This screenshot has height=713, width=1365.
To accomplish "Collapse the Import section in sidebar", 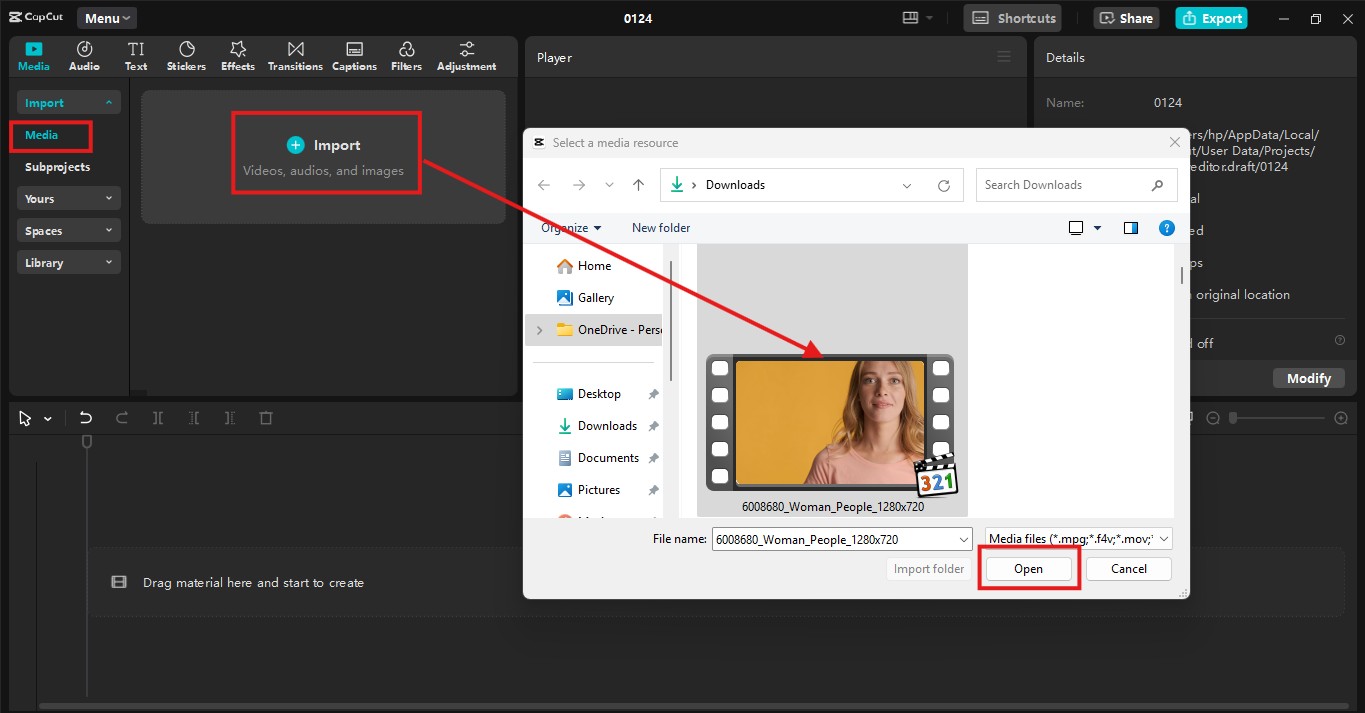I will pos(68,102).
